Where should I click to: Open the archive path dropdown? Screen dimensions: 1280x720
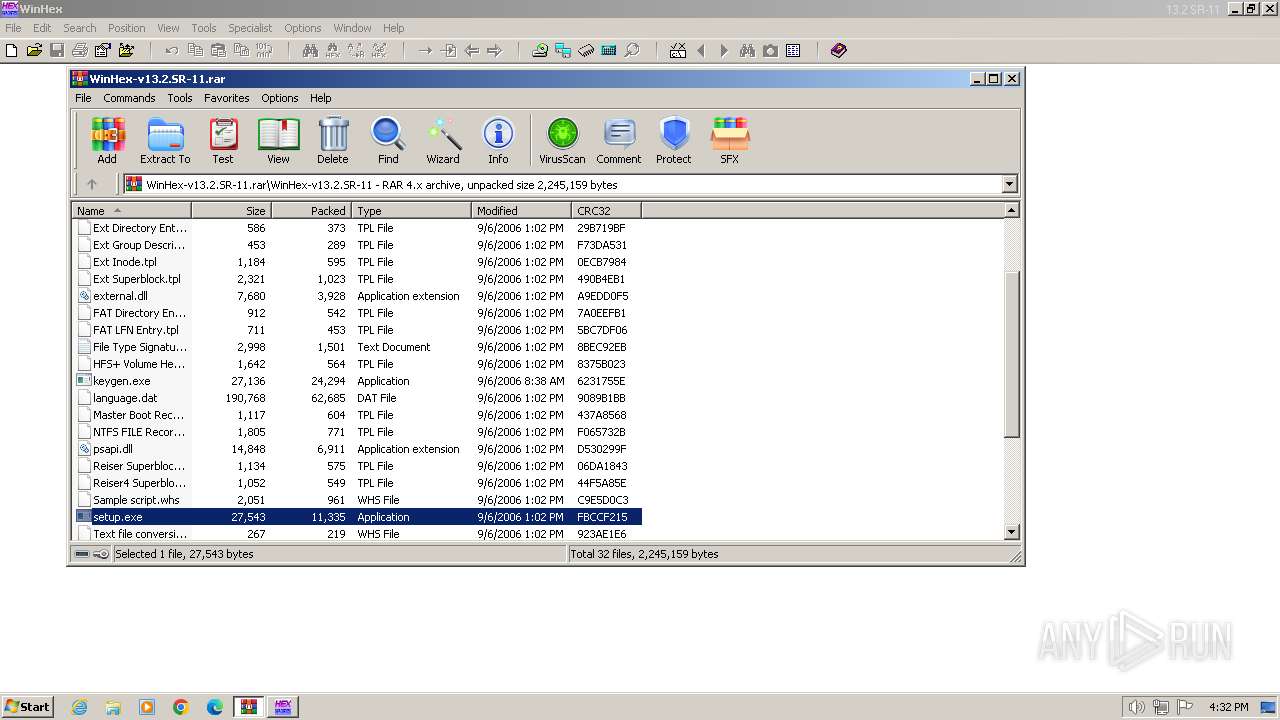(1009, 184)
